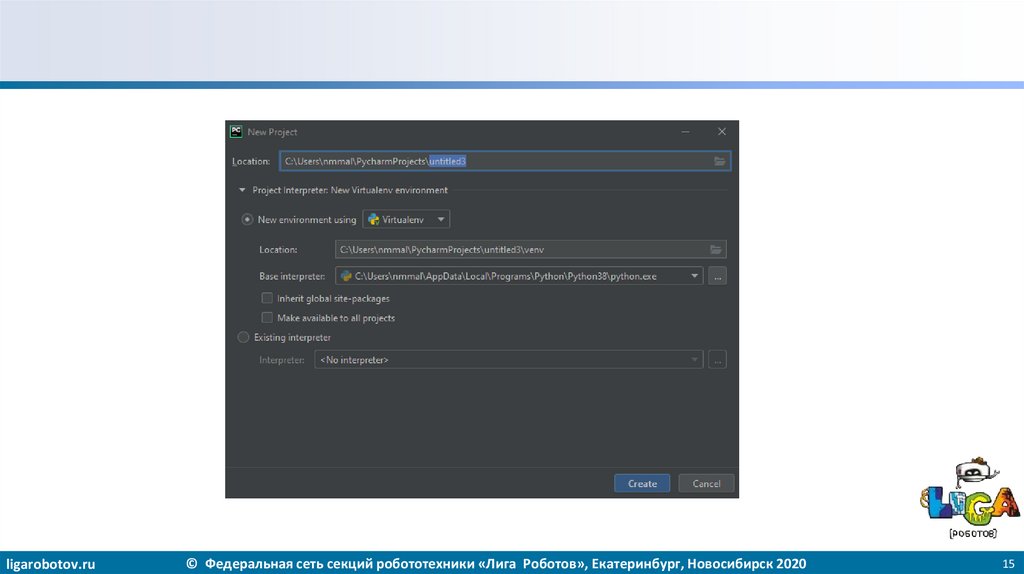Click the slide page number 15
Screen dimensions: 1024x574
pos(1008,564)
